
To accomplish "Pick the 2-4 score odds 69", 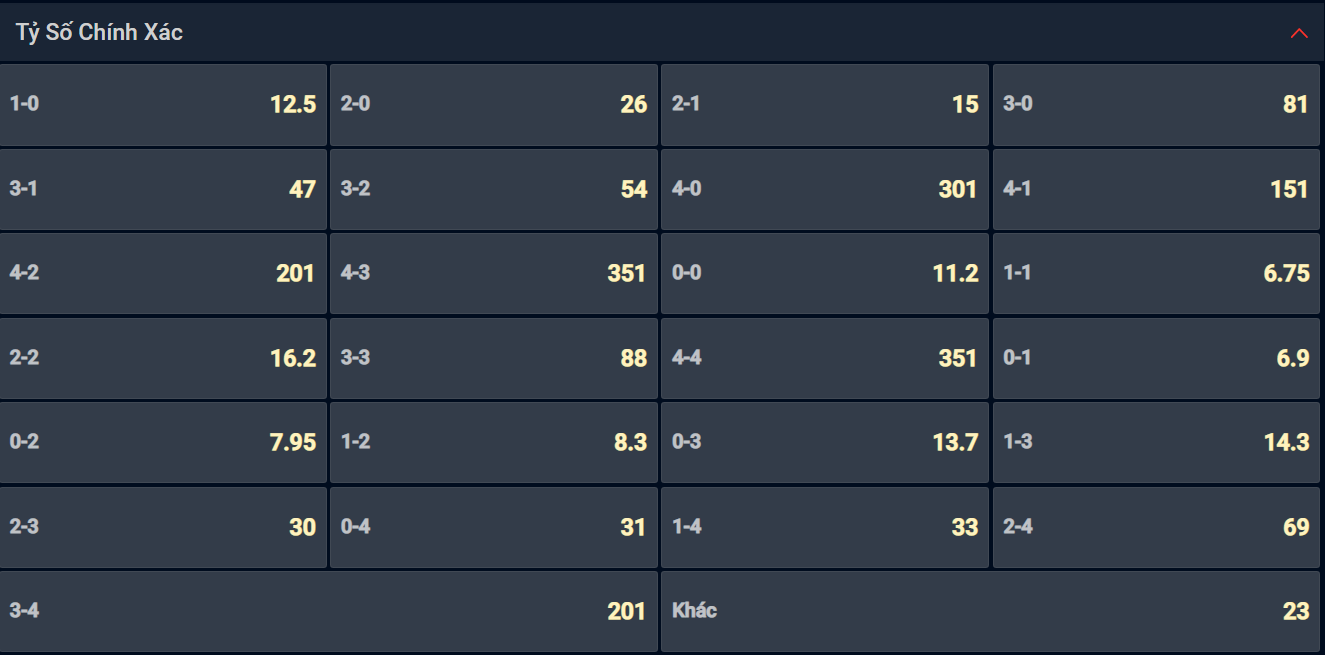I will pos(1157,527).
